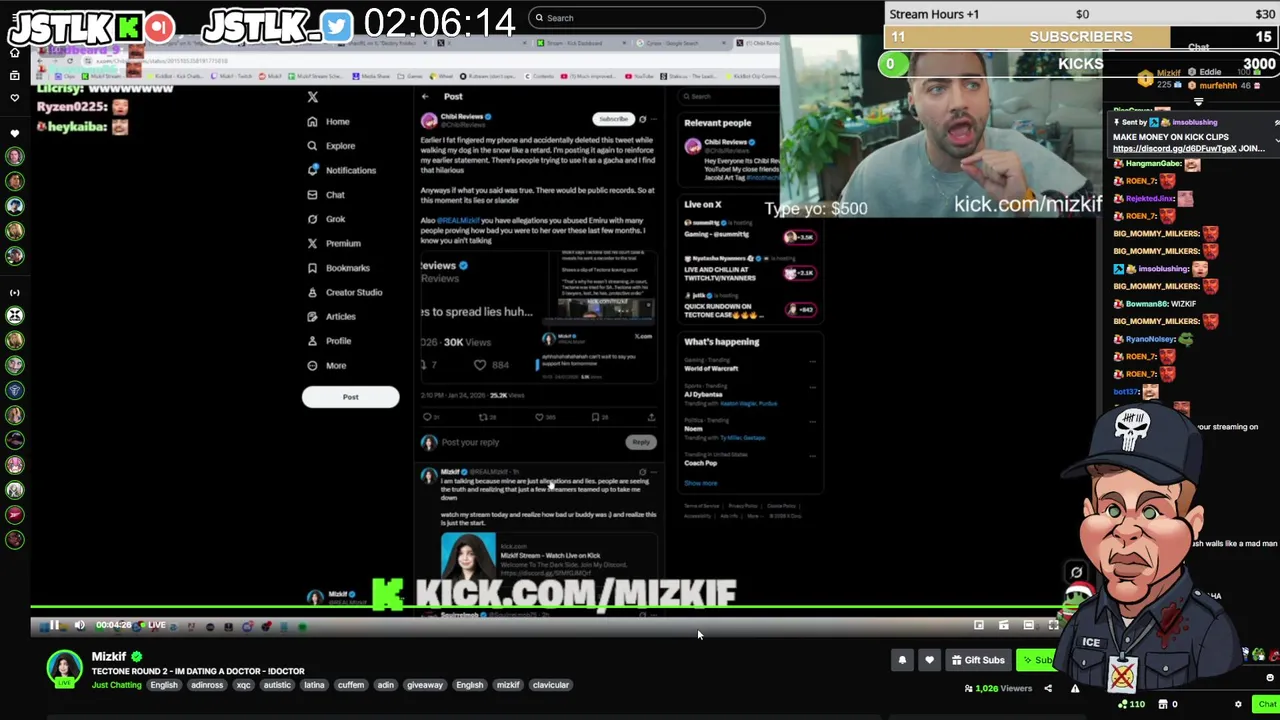This screenshot has width=1280, height=720.
Task: Select the xqc tag
Action: click(243, 685)
